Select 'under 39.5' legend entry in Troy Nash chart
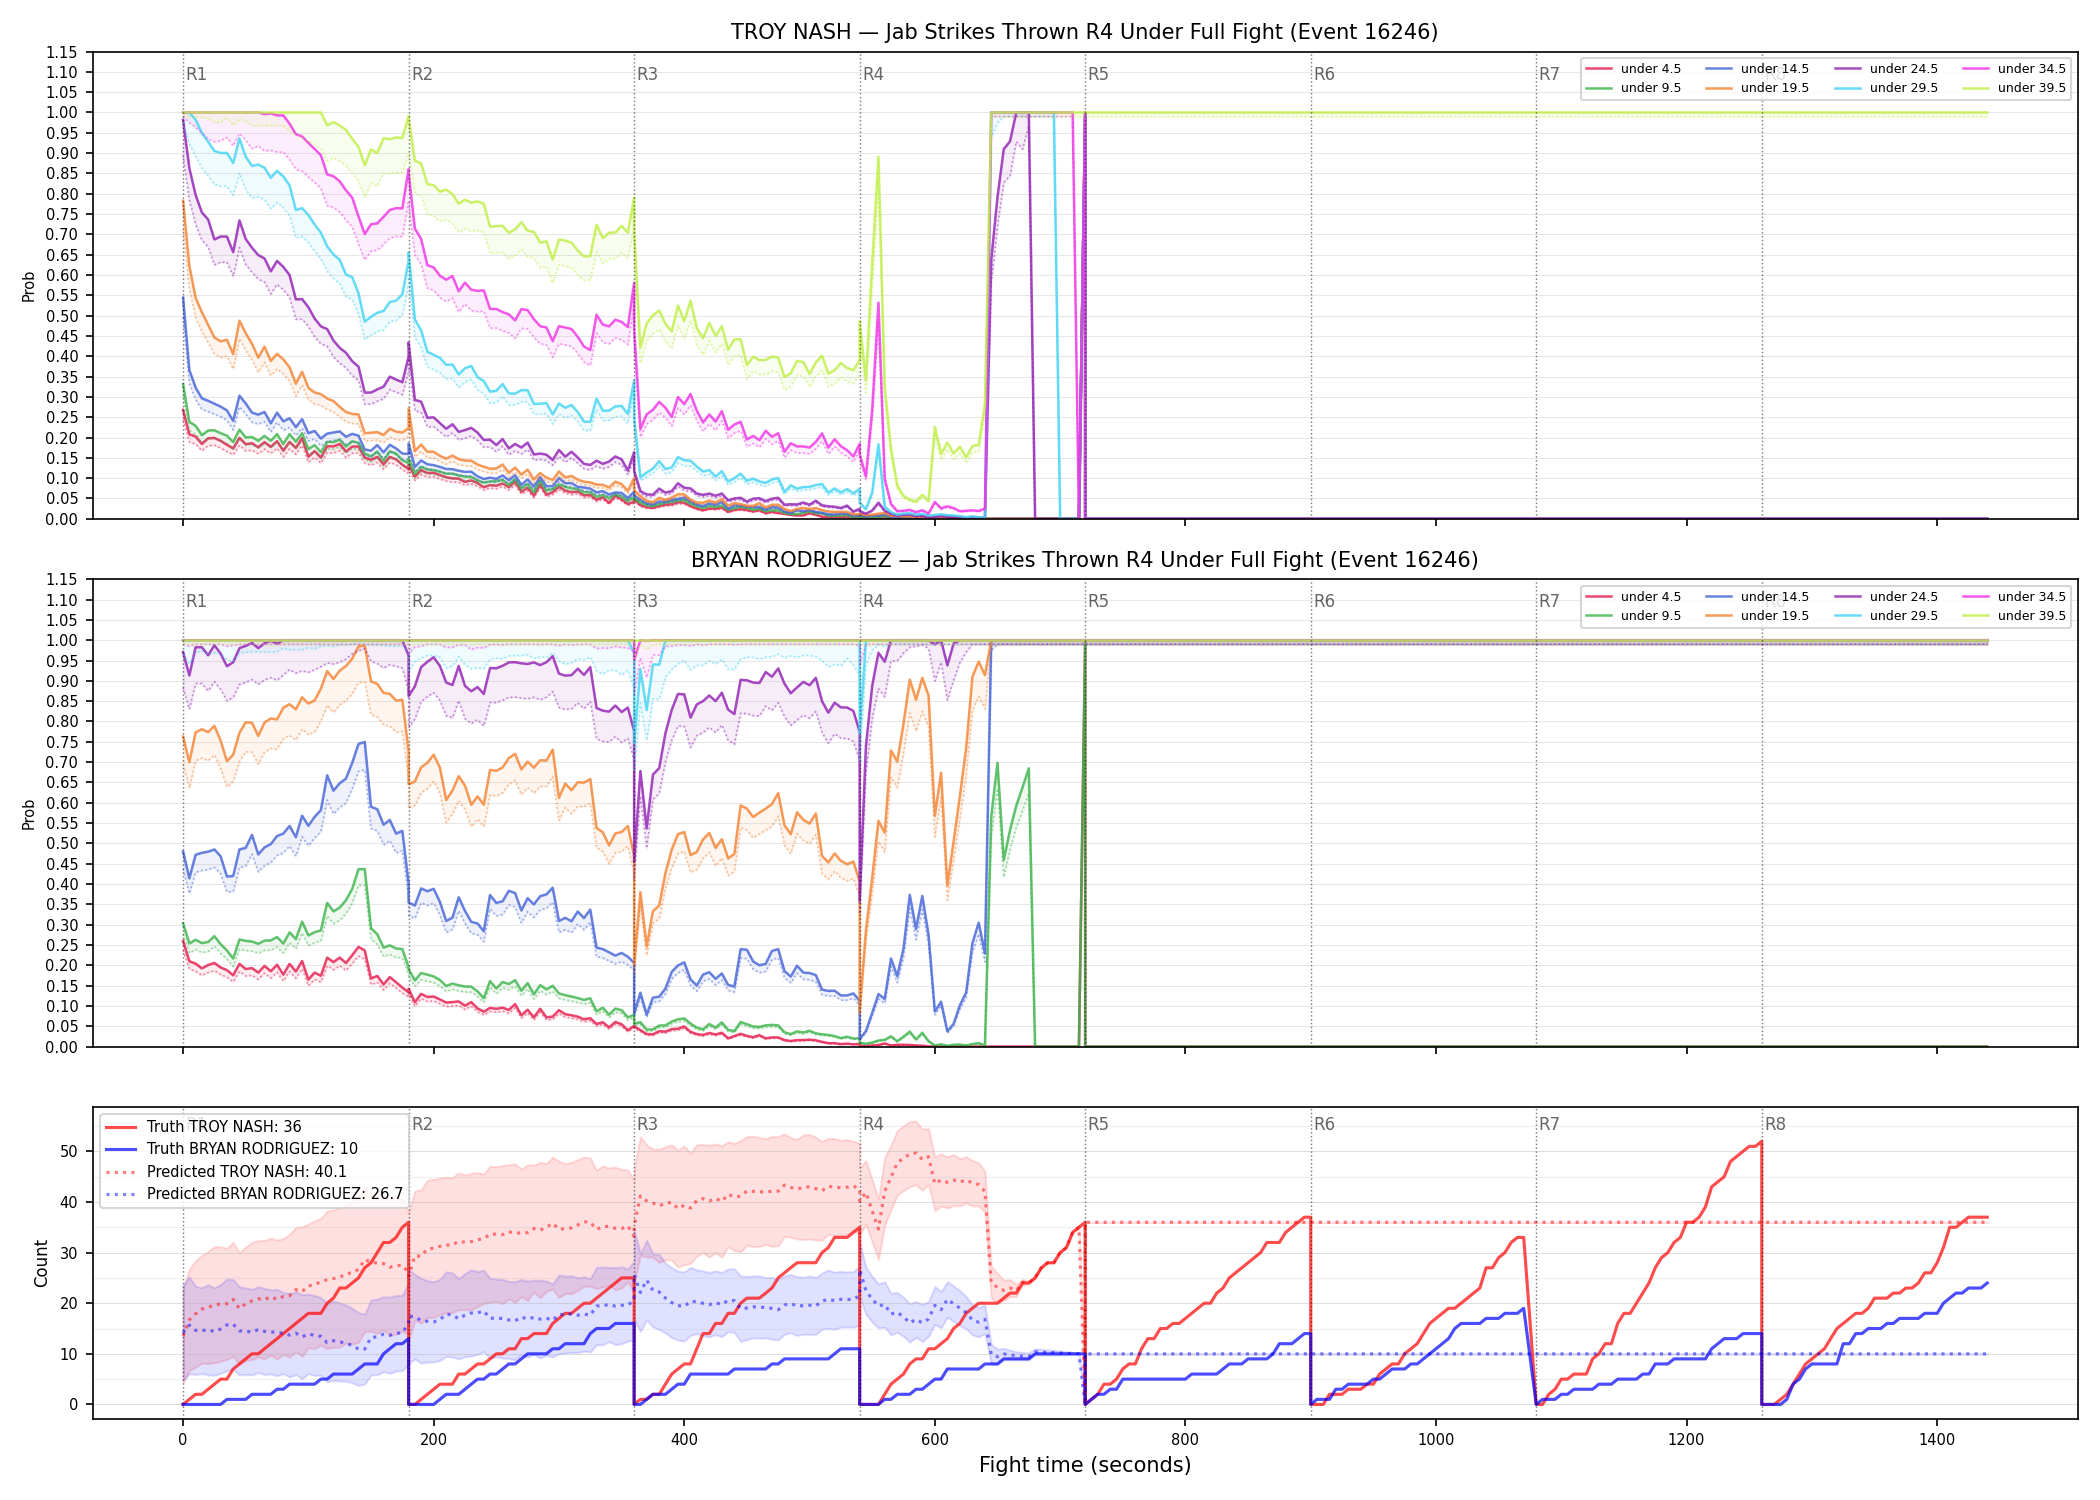 coord(2014,88)
